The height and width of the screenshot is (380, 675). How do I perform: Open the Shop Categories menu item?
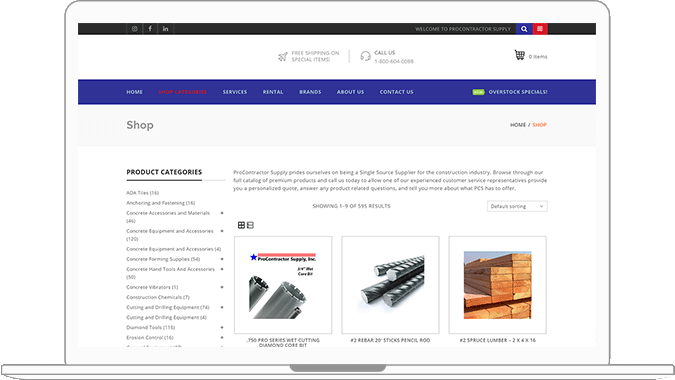point(183,92)
